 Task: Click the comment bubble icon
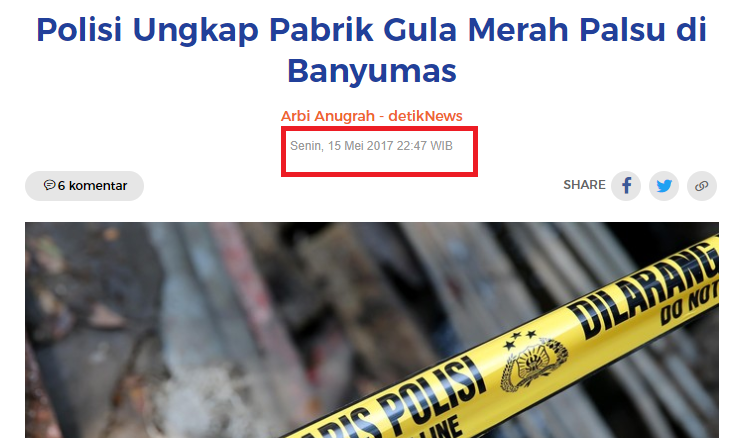(x=49, y=185)
